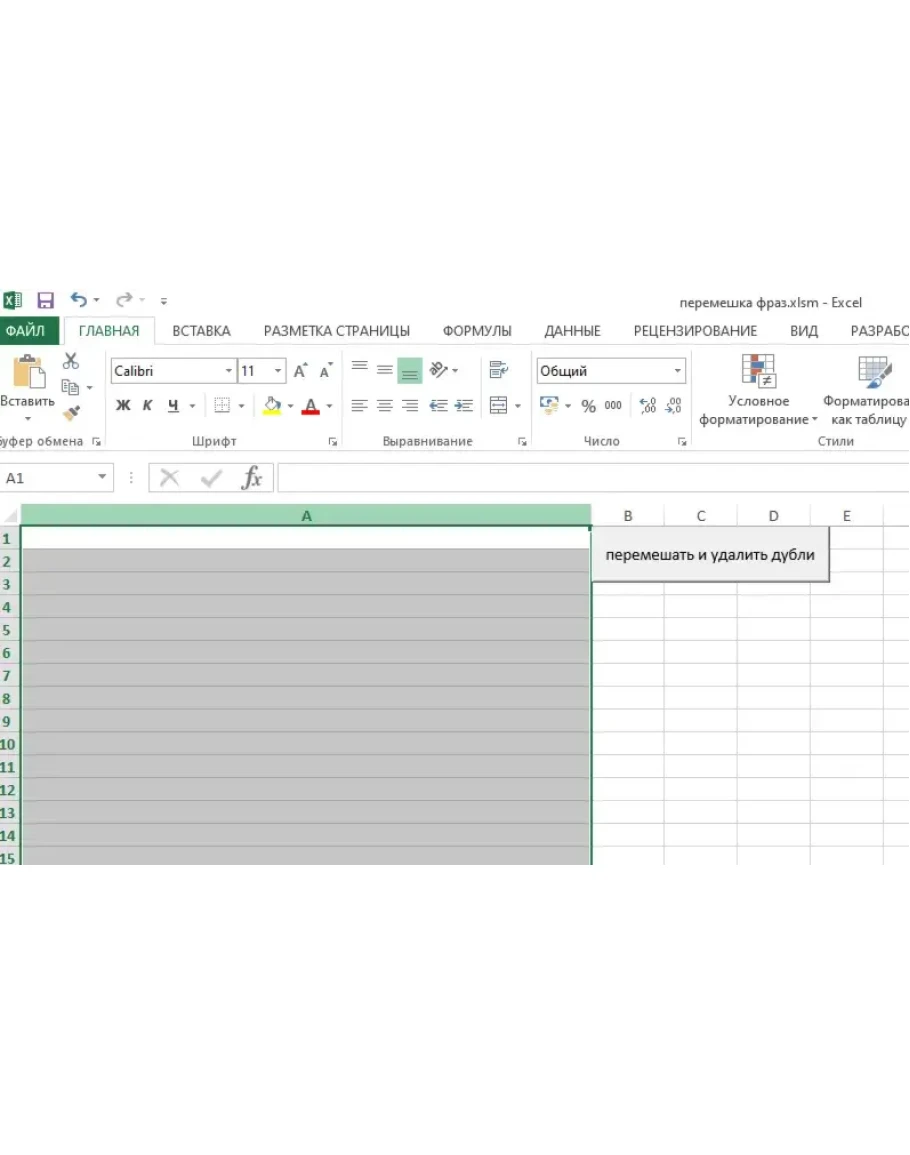Click the Wrap Text icon
The image size is (910, 1155).
click(x=499, y=370)
